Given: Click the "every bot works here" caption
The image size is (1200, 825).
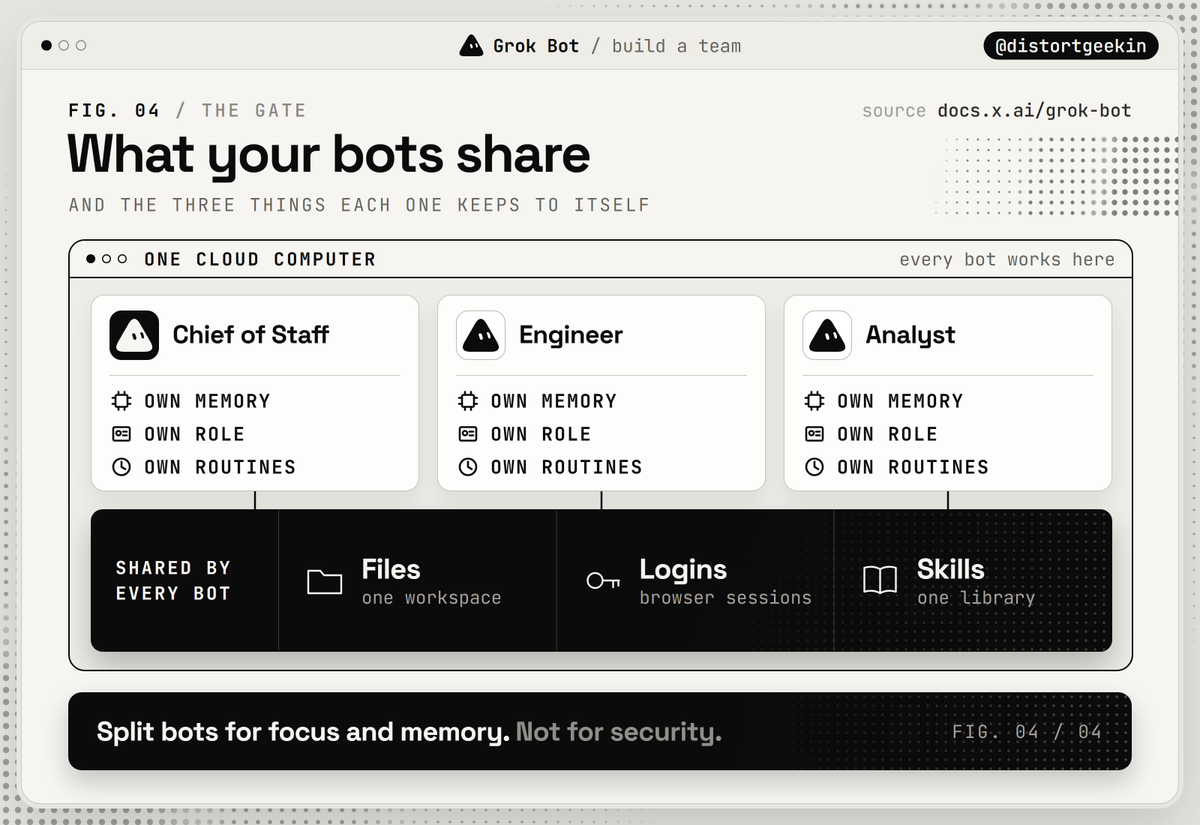Looking at the screenshot, I should pyautogui.click(x=1007, y=259).
